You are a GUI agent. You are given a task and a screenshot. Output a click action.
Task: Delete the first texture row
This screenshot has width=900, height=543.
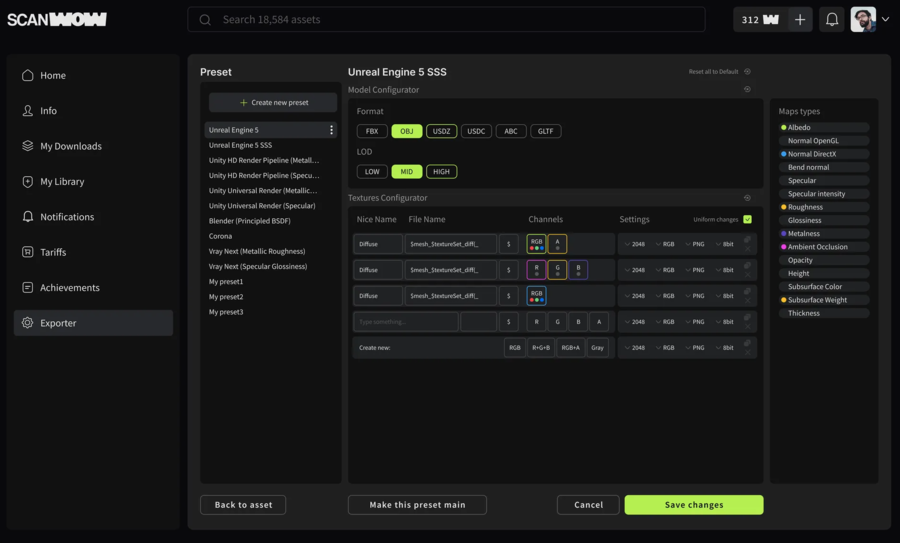point(747,249)
